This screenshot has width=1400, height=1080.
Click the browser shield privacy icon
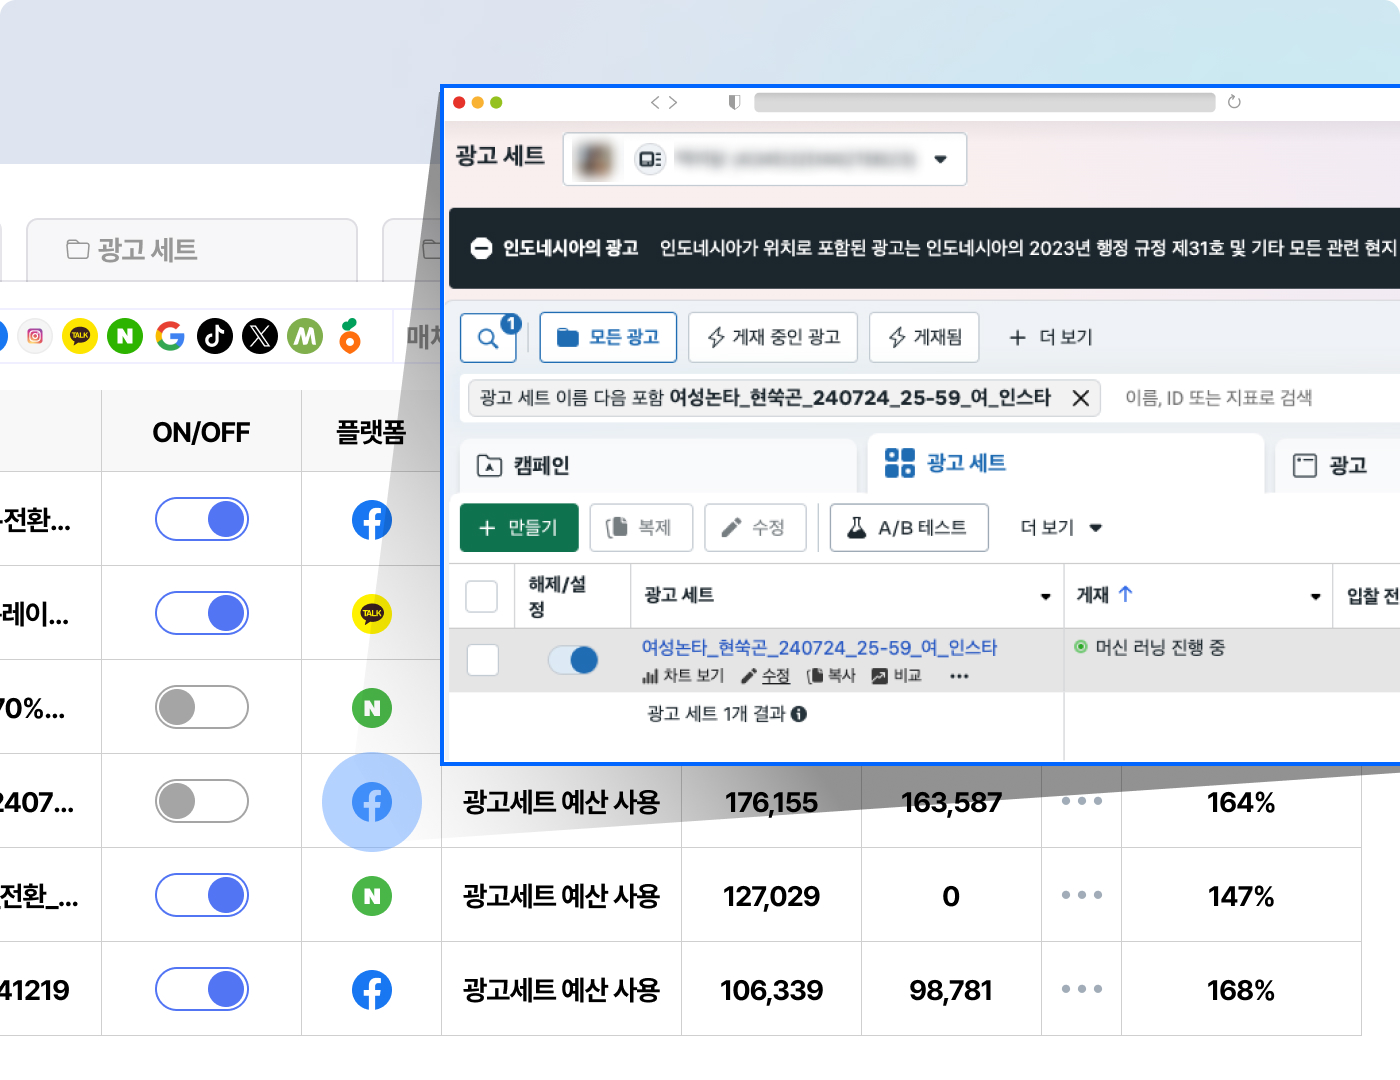pyautogui.click(x=734, y=102)
